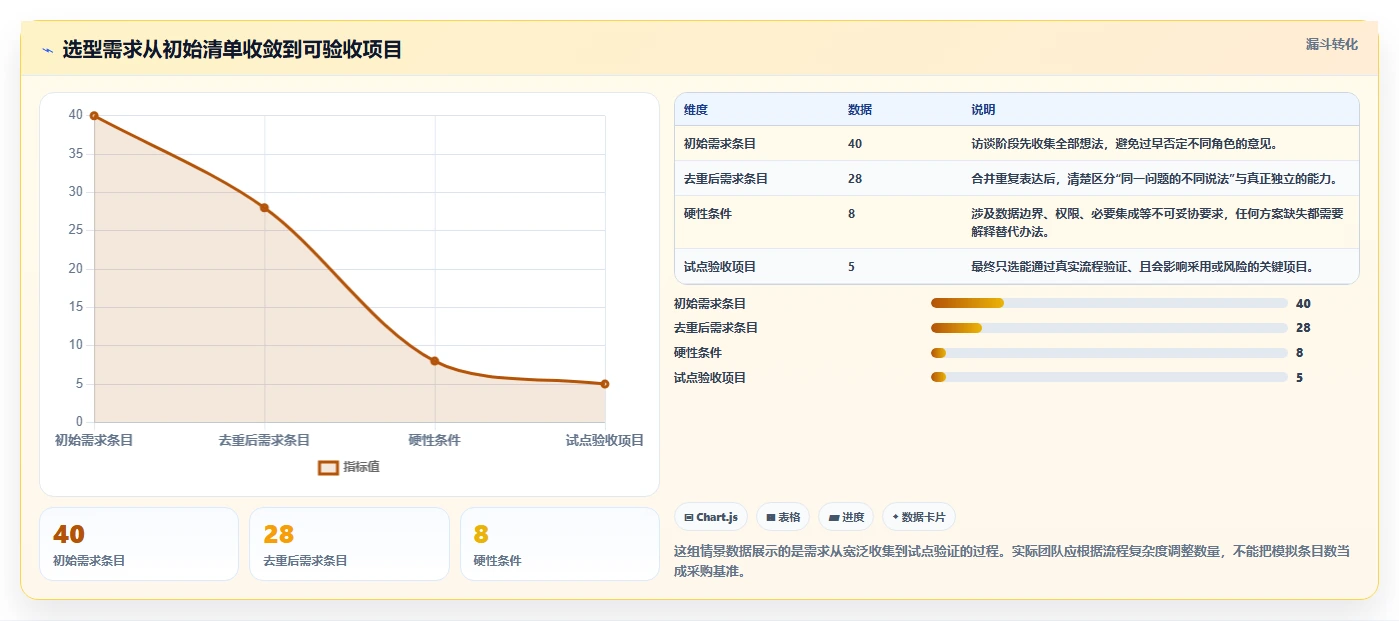The image size is (1399, 621).
Task: Click the panel title 选型需求从初始清单收敛到可验收项目
Action: (x=232, y=49)
